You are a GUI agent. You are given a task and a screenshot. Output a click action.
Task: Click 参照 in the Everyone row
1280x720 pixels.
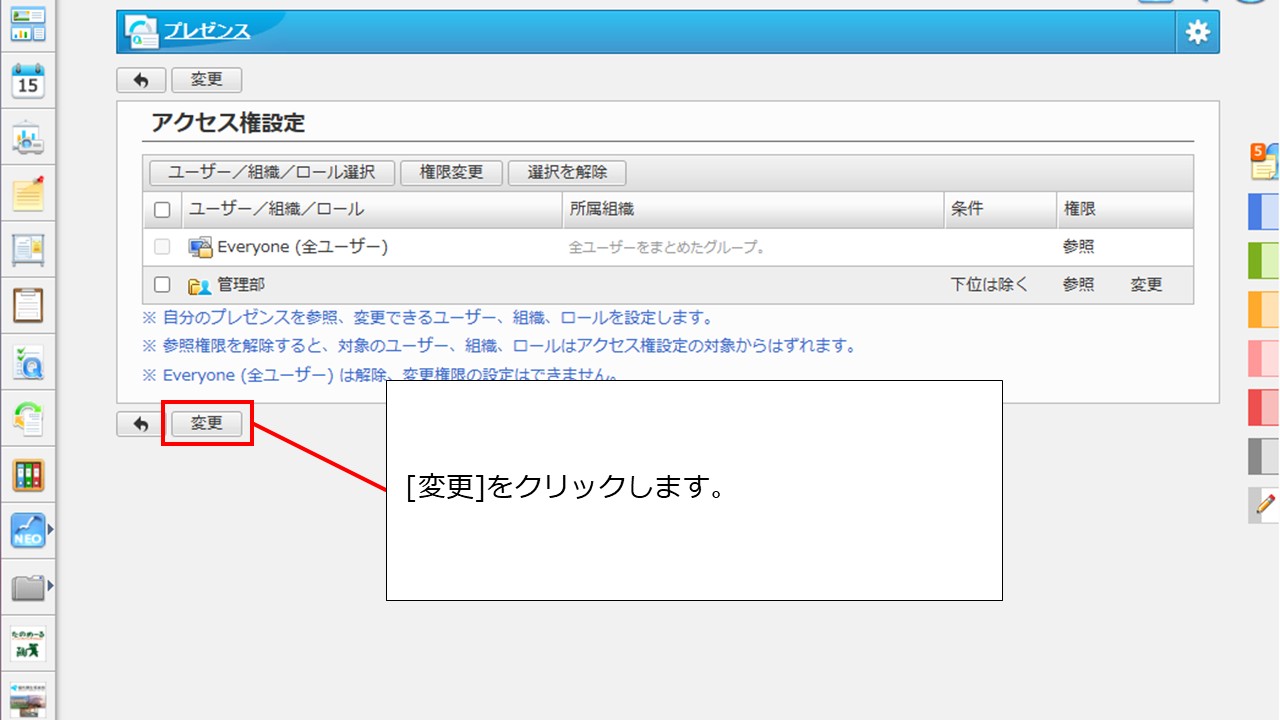point(1079,247)
